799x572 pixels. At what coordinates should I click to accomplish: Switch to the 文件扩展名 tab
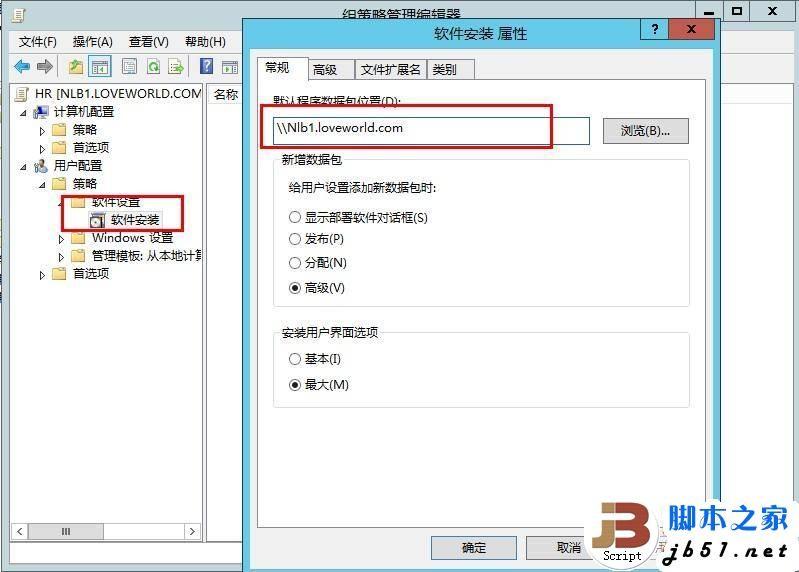390,70
